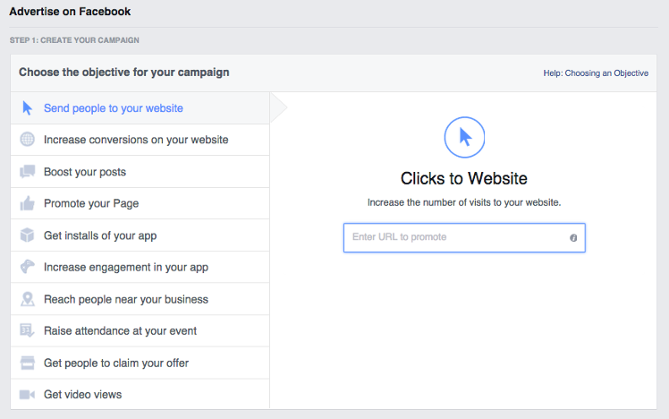Screen dimensions: 669x419
Task: Select 'Send people to your website' objective
Action: 140,108
